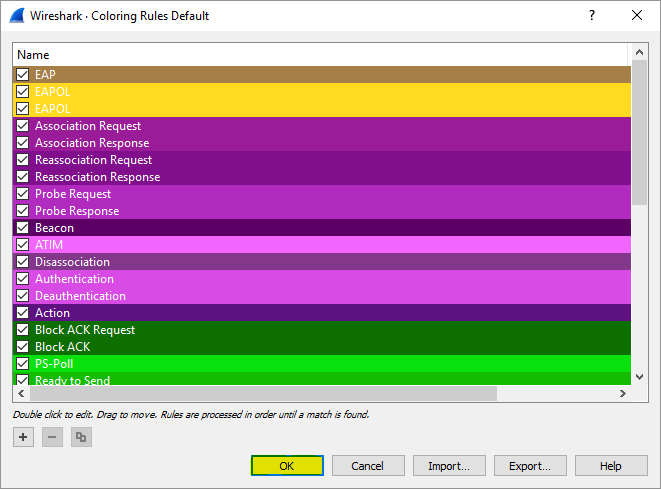Viewport: 661px width, 489px height.
Task: Click the Export... button
Action: 530,466
